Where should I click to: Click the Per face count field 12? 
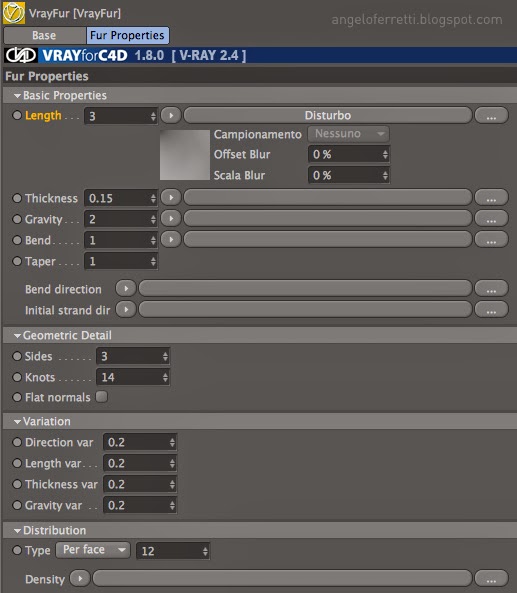point(173,551)
